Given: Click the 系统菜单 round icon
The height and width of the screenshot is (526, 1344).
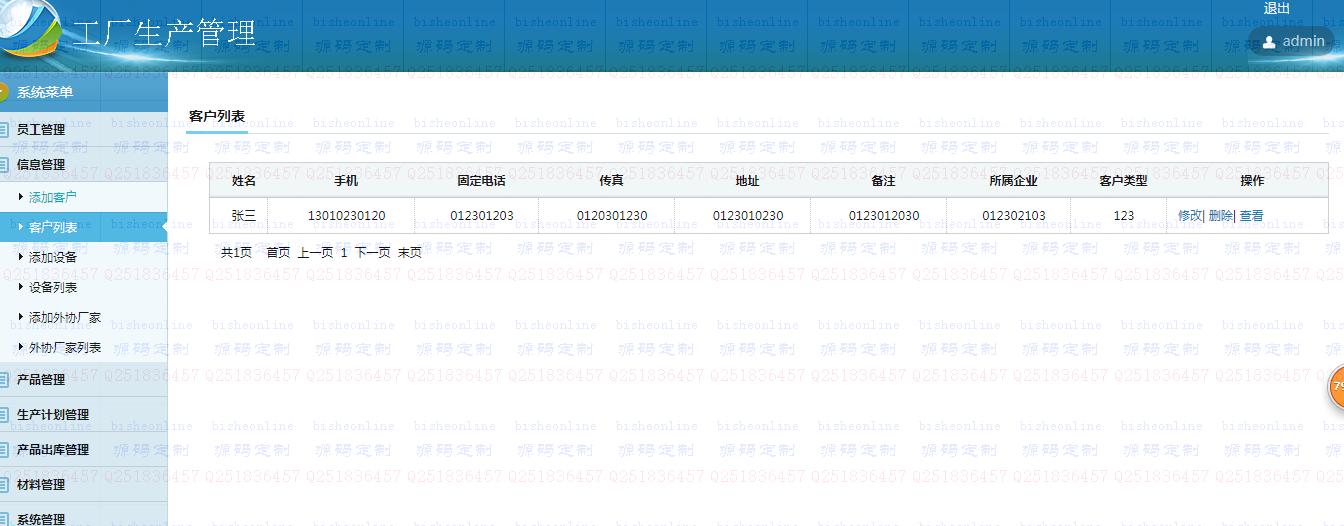Looking at the screenshot, I should (x=3, y=92).
